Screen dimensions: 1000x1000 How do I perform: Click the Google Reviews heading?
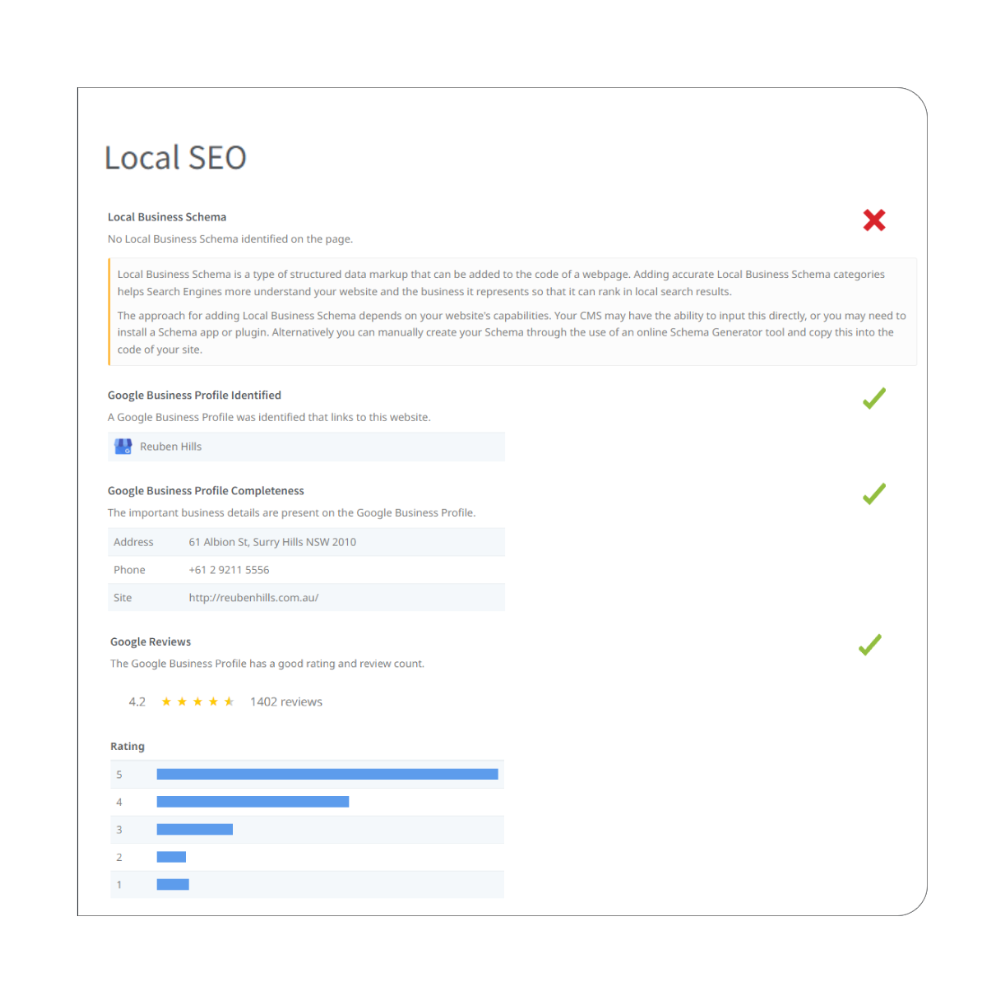[x=151, y=642]
